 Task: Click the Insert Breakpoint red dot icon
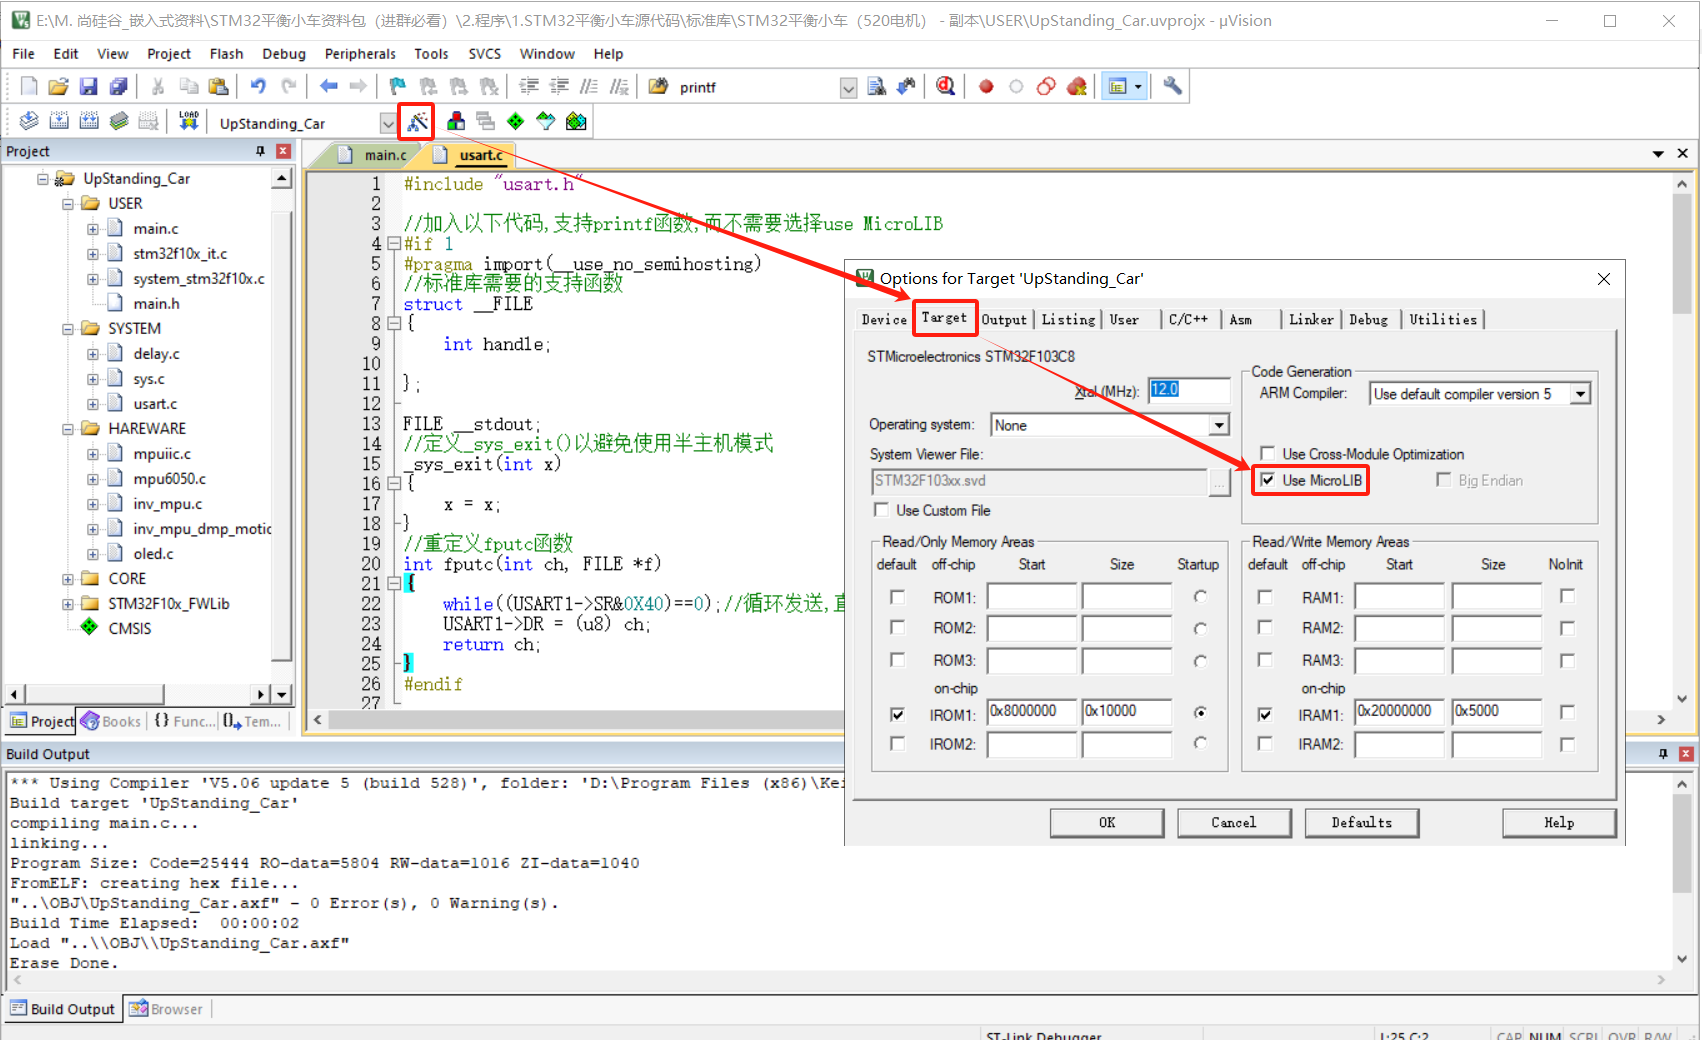point(986,87)
